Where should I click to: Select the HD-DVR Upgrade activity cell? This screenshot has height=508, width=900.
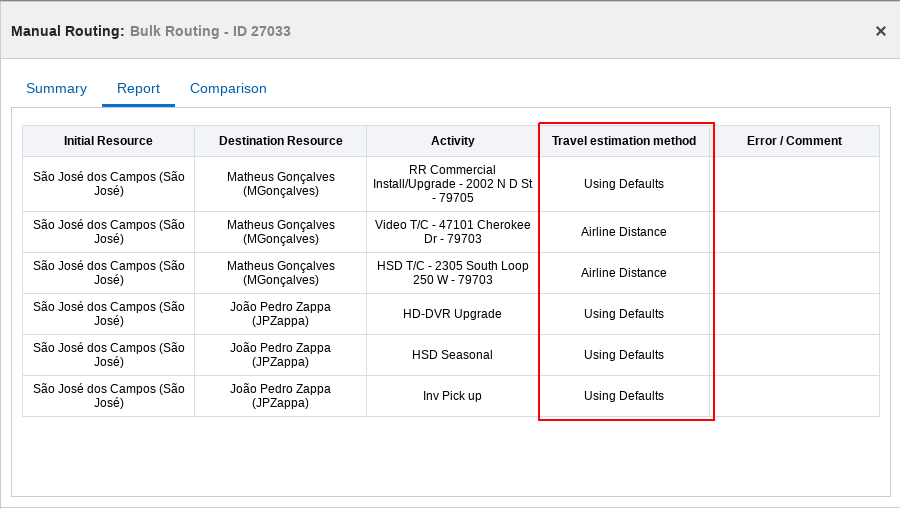click(452, 314)
